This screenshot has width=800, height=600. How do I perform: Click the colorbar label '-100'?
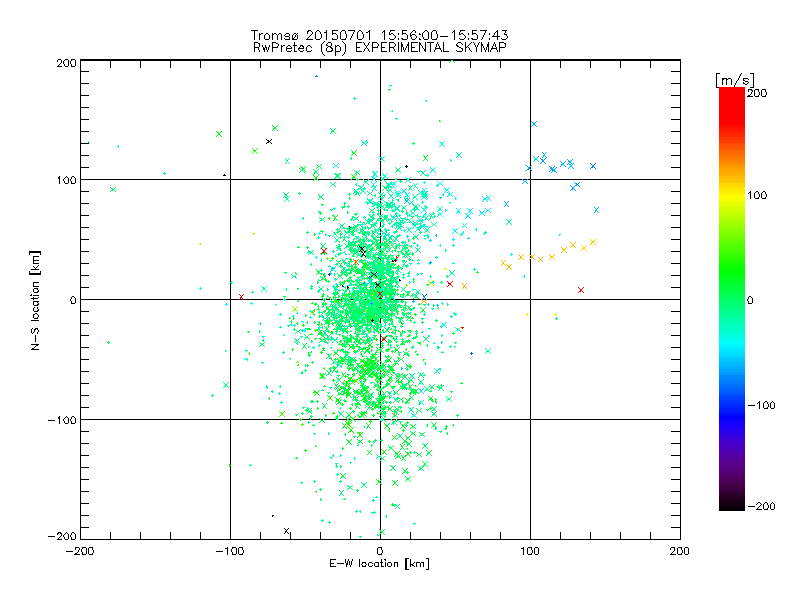coord(761,405)
